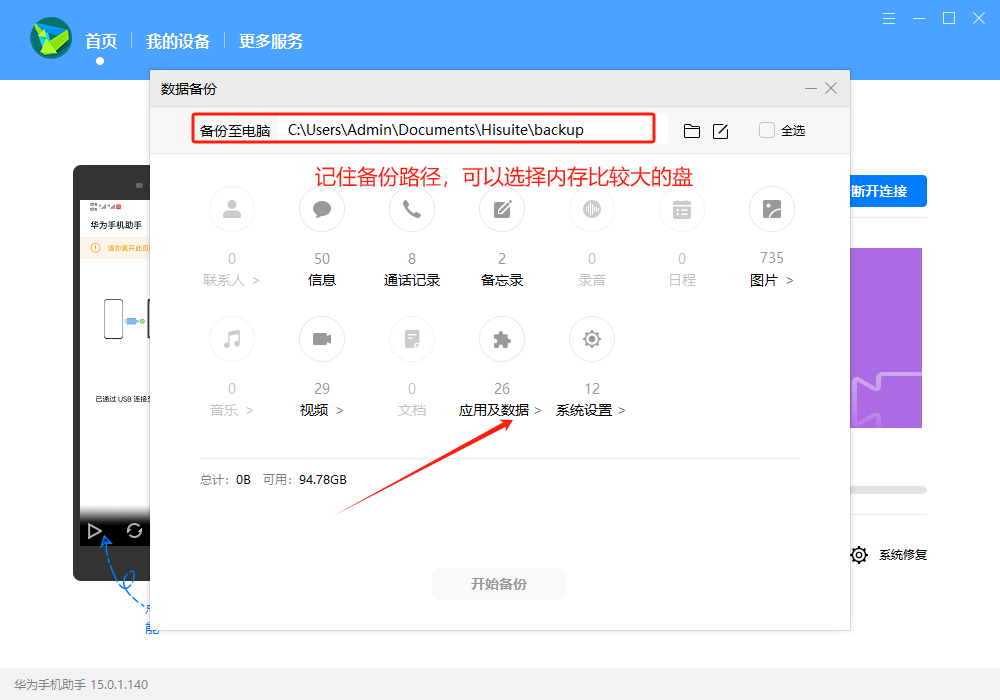1000x700 pixels.
Task: Edit backup path with pencil icon
Action: (x=720, y=131)
